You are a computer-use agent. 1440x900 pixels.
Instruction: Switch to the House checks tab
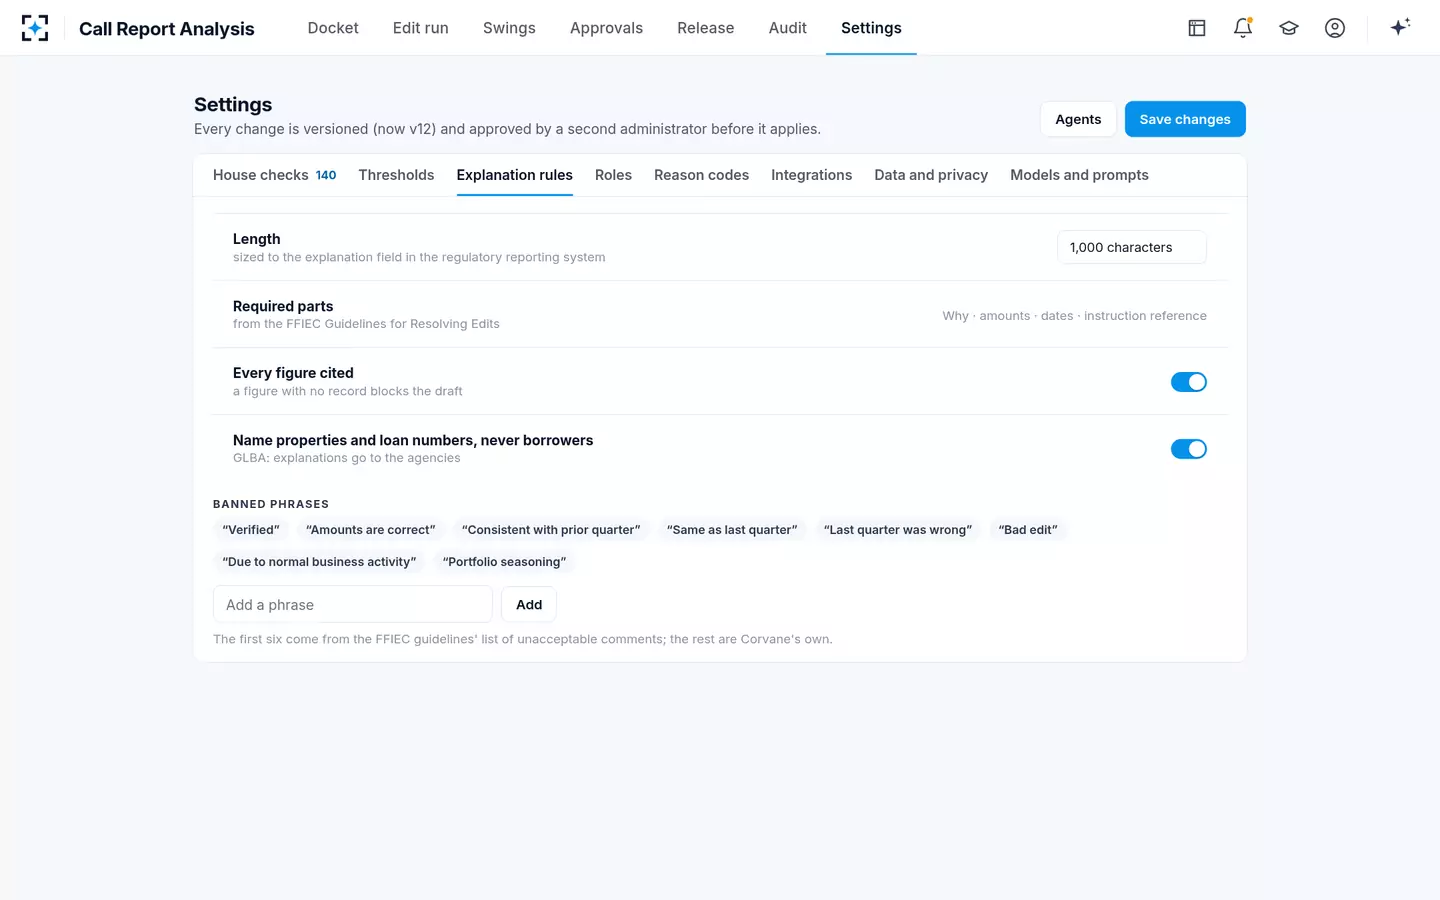[x=274, y=175]
